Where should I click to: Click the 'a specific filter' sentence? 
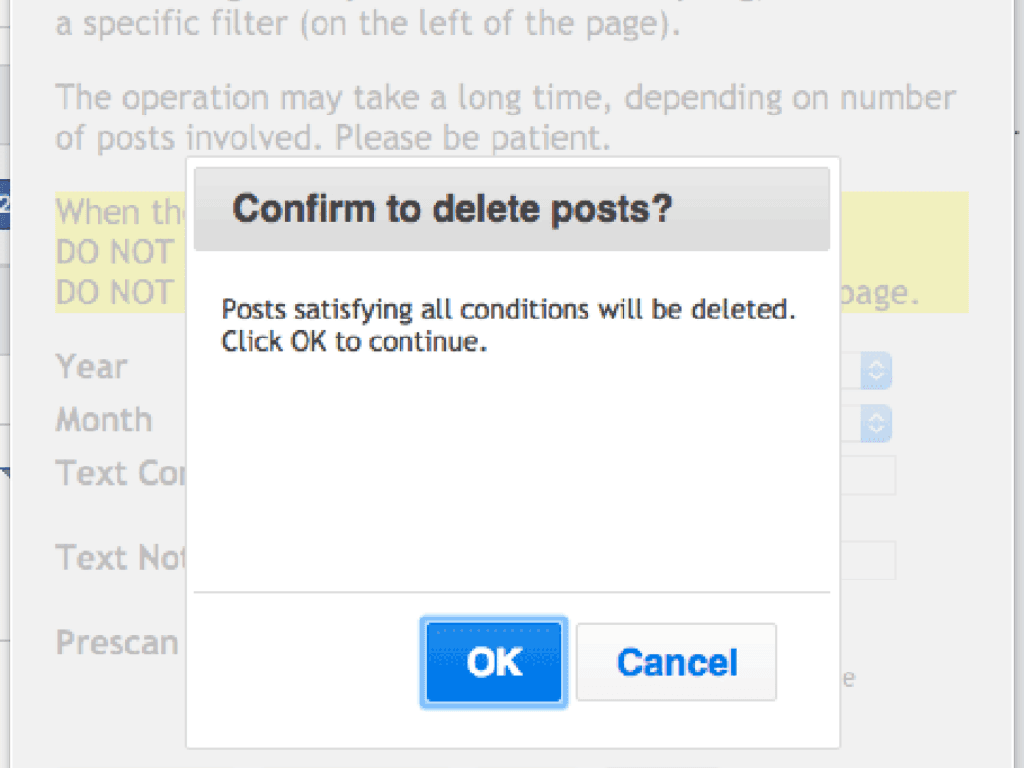coord(367,23)
